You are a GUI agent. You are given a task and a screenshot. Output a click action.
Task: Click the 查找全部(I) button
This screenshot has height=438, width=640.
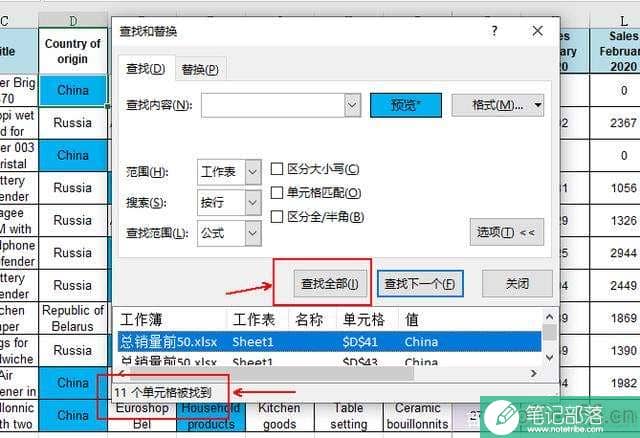coord(330,284)
